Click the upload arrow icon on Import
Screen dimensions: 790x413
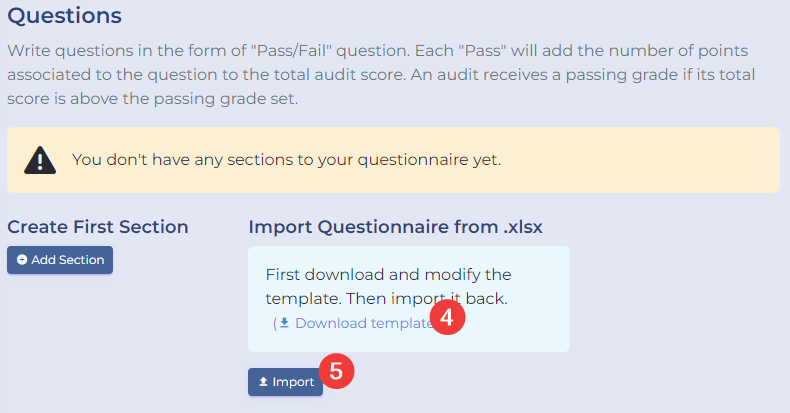tap(263, 382)
